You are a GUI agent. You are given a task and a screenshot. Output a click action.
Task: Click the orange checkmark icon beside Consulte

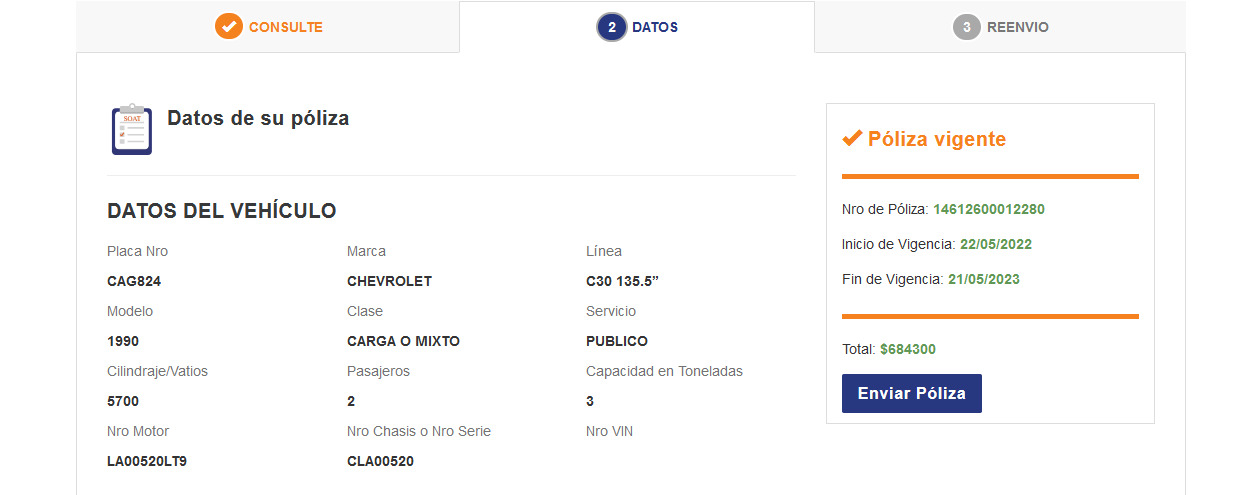pos(229,27)
